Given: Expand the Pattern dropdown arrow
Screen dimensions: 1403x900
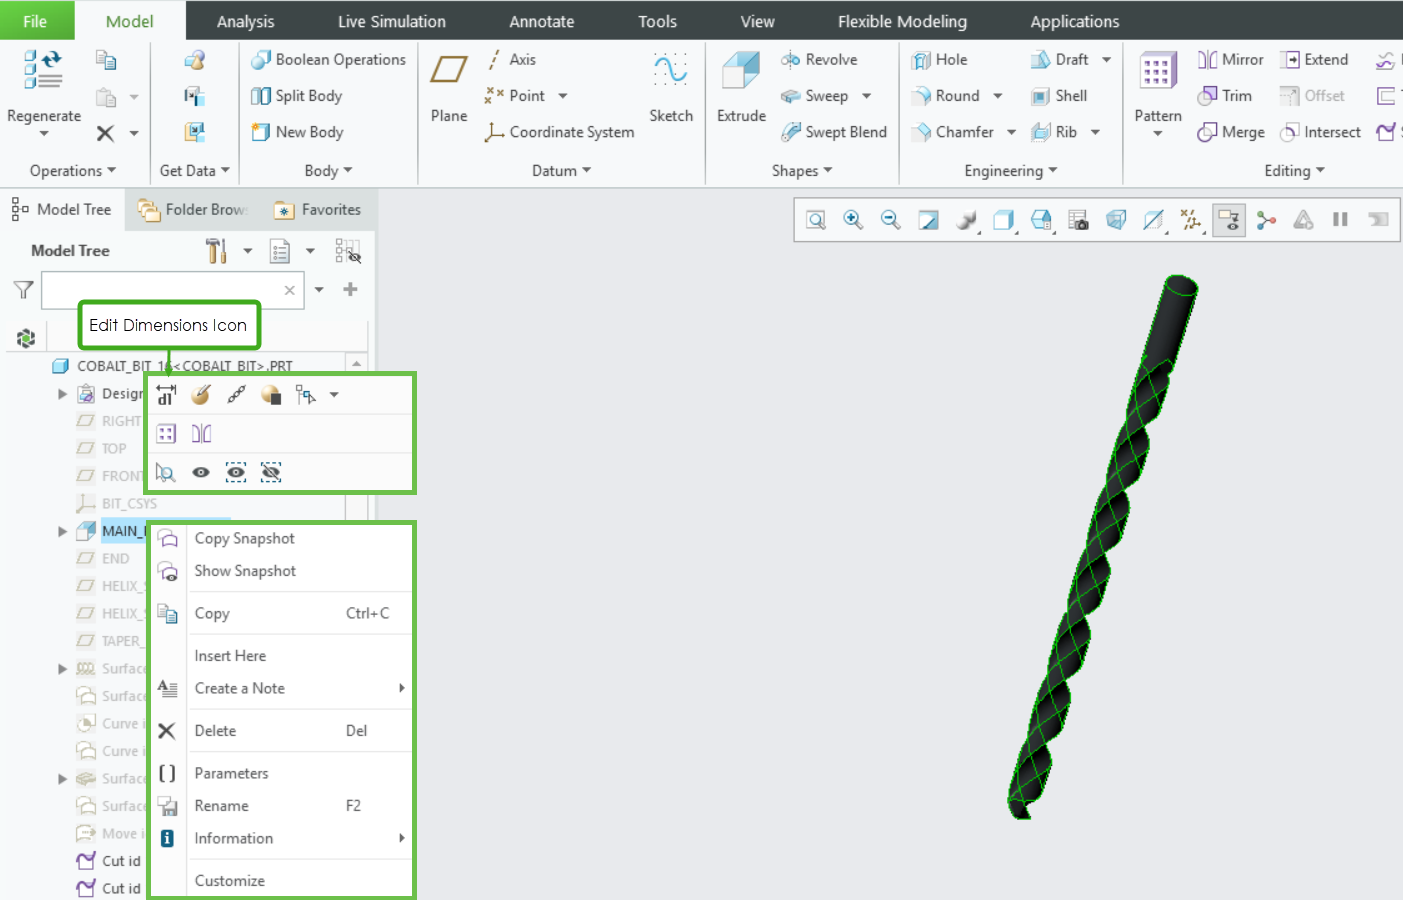Looking at the screenshot, I should [1158, 134].
